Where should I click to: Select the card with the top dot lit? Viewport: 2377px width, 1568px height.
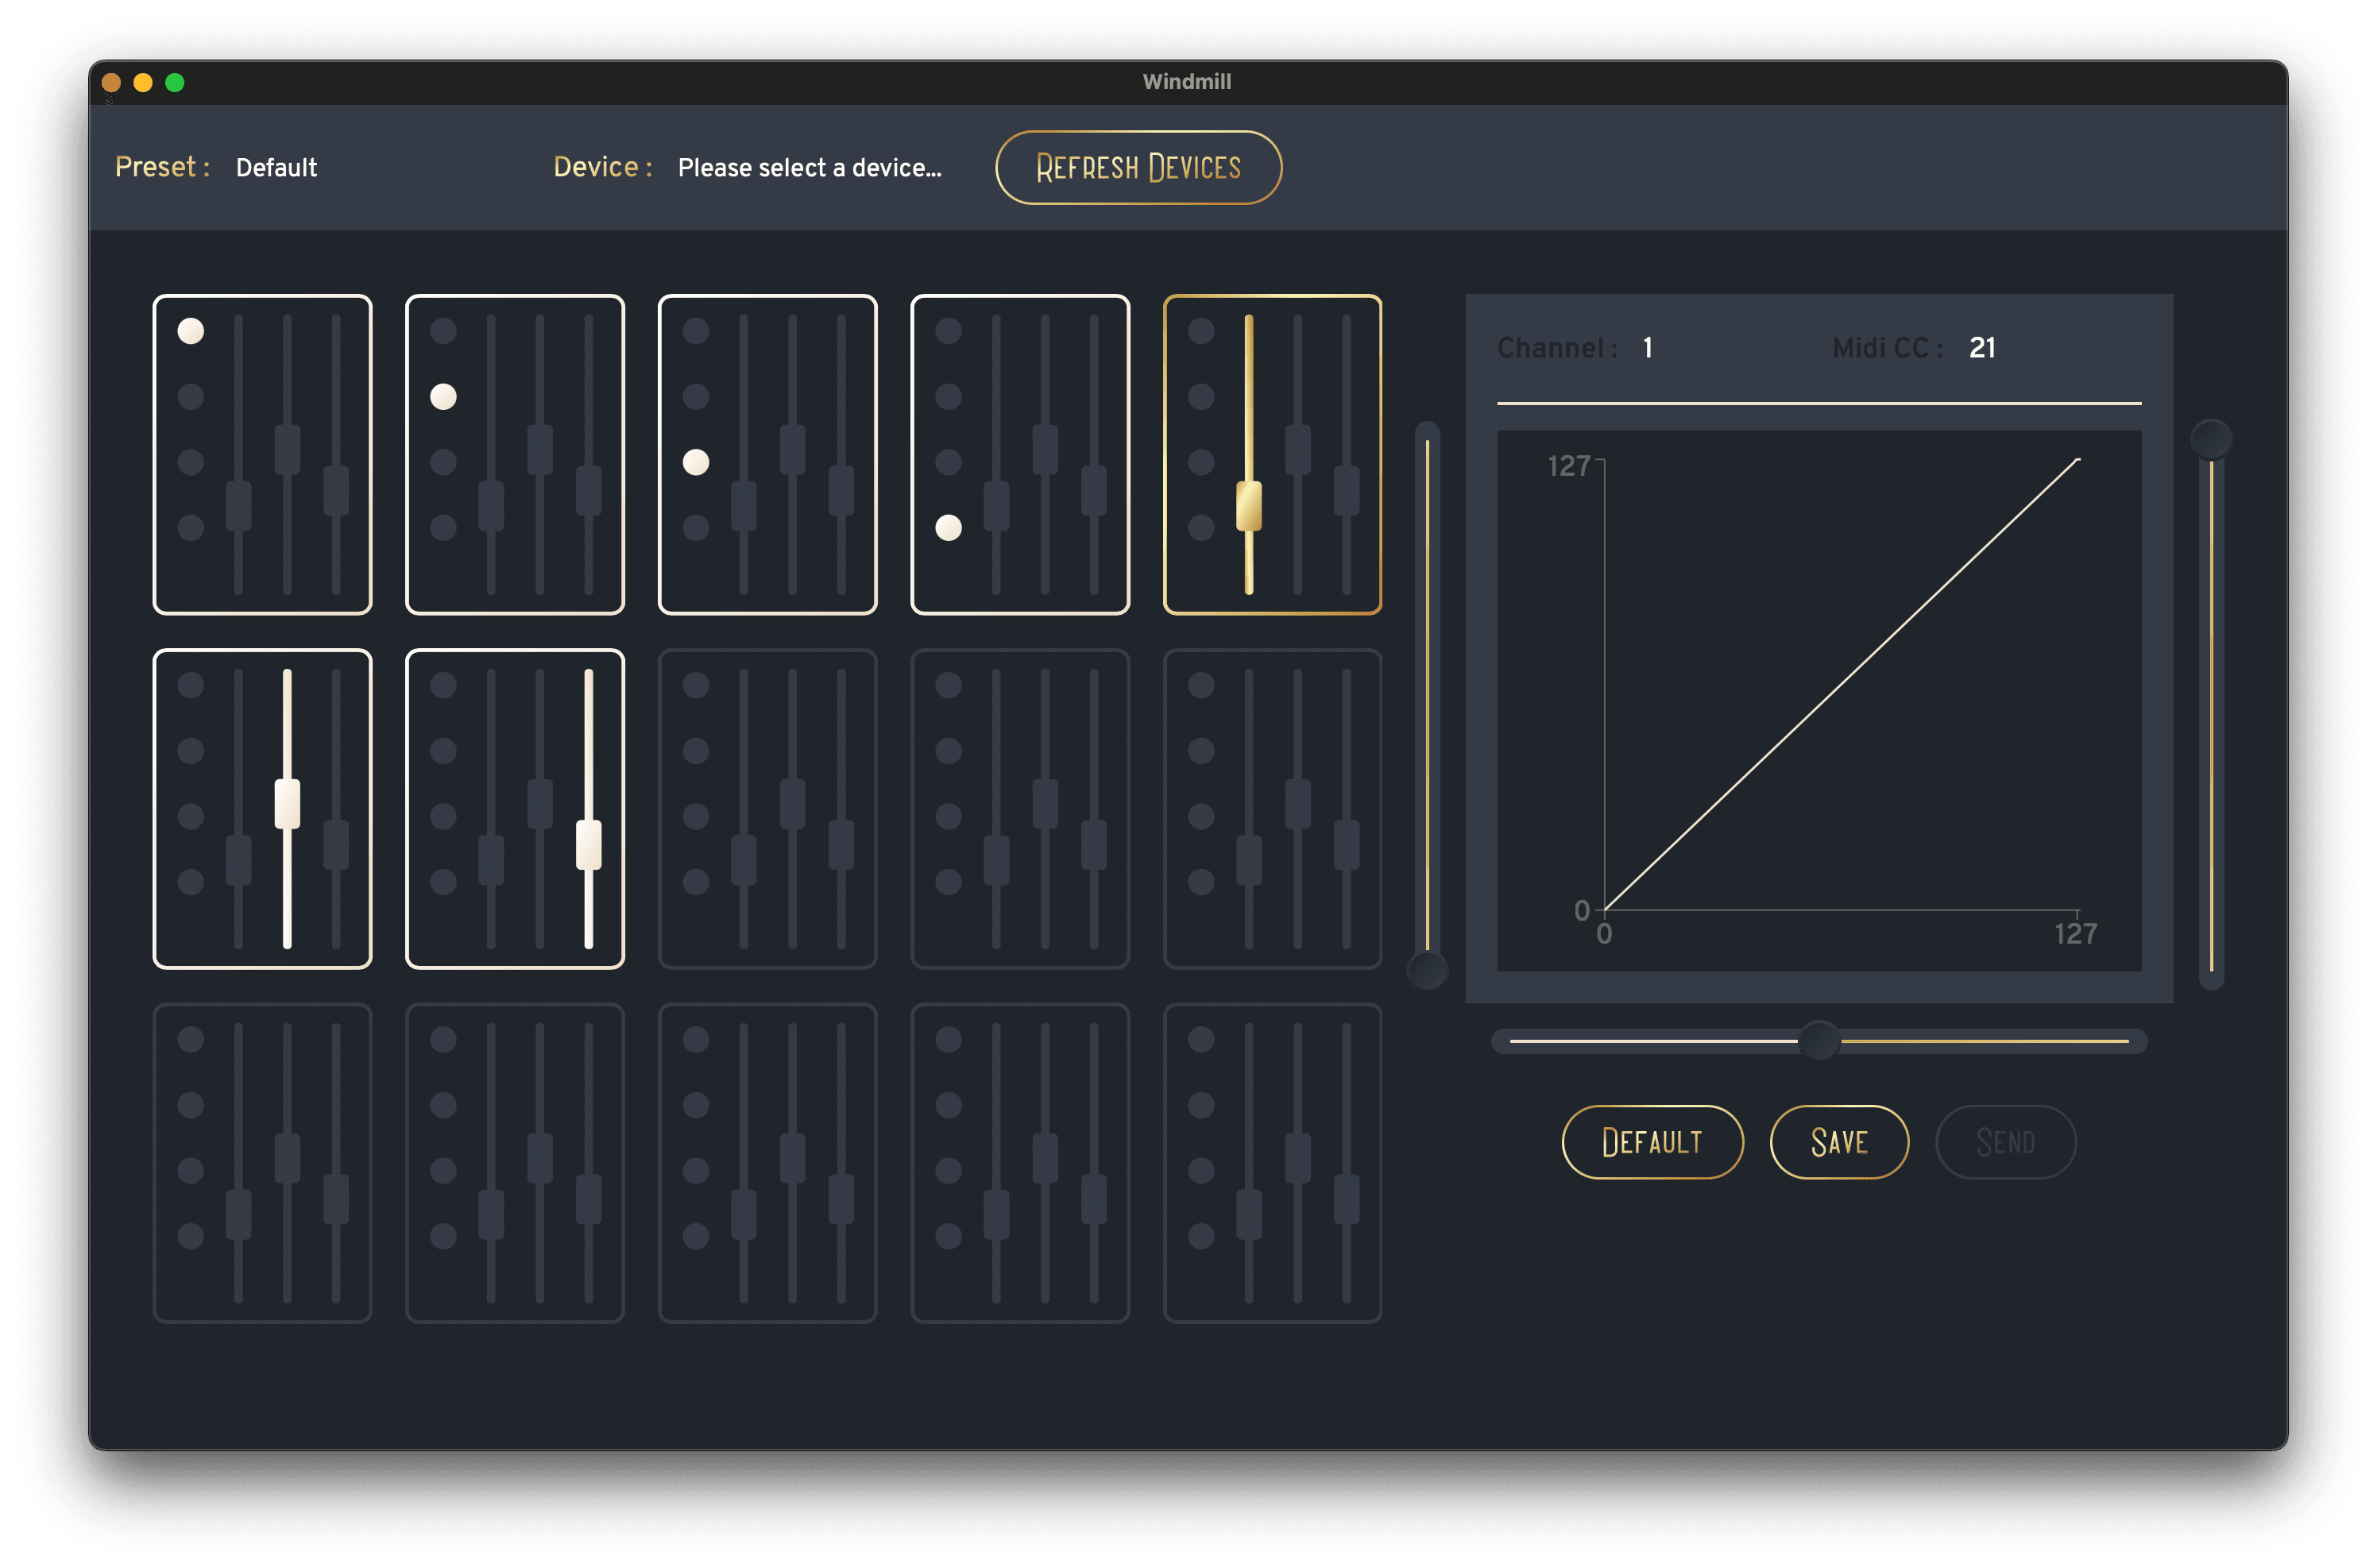(x=262, y=454)
